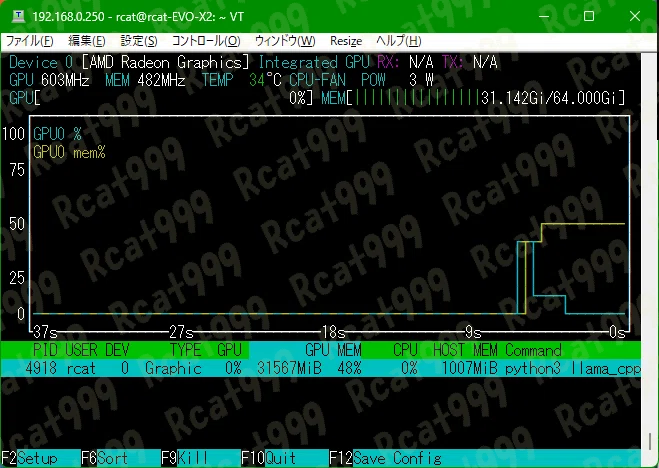Click the Command column header
The width and height of the screenshot is (659, 468).
coord(533,350)
